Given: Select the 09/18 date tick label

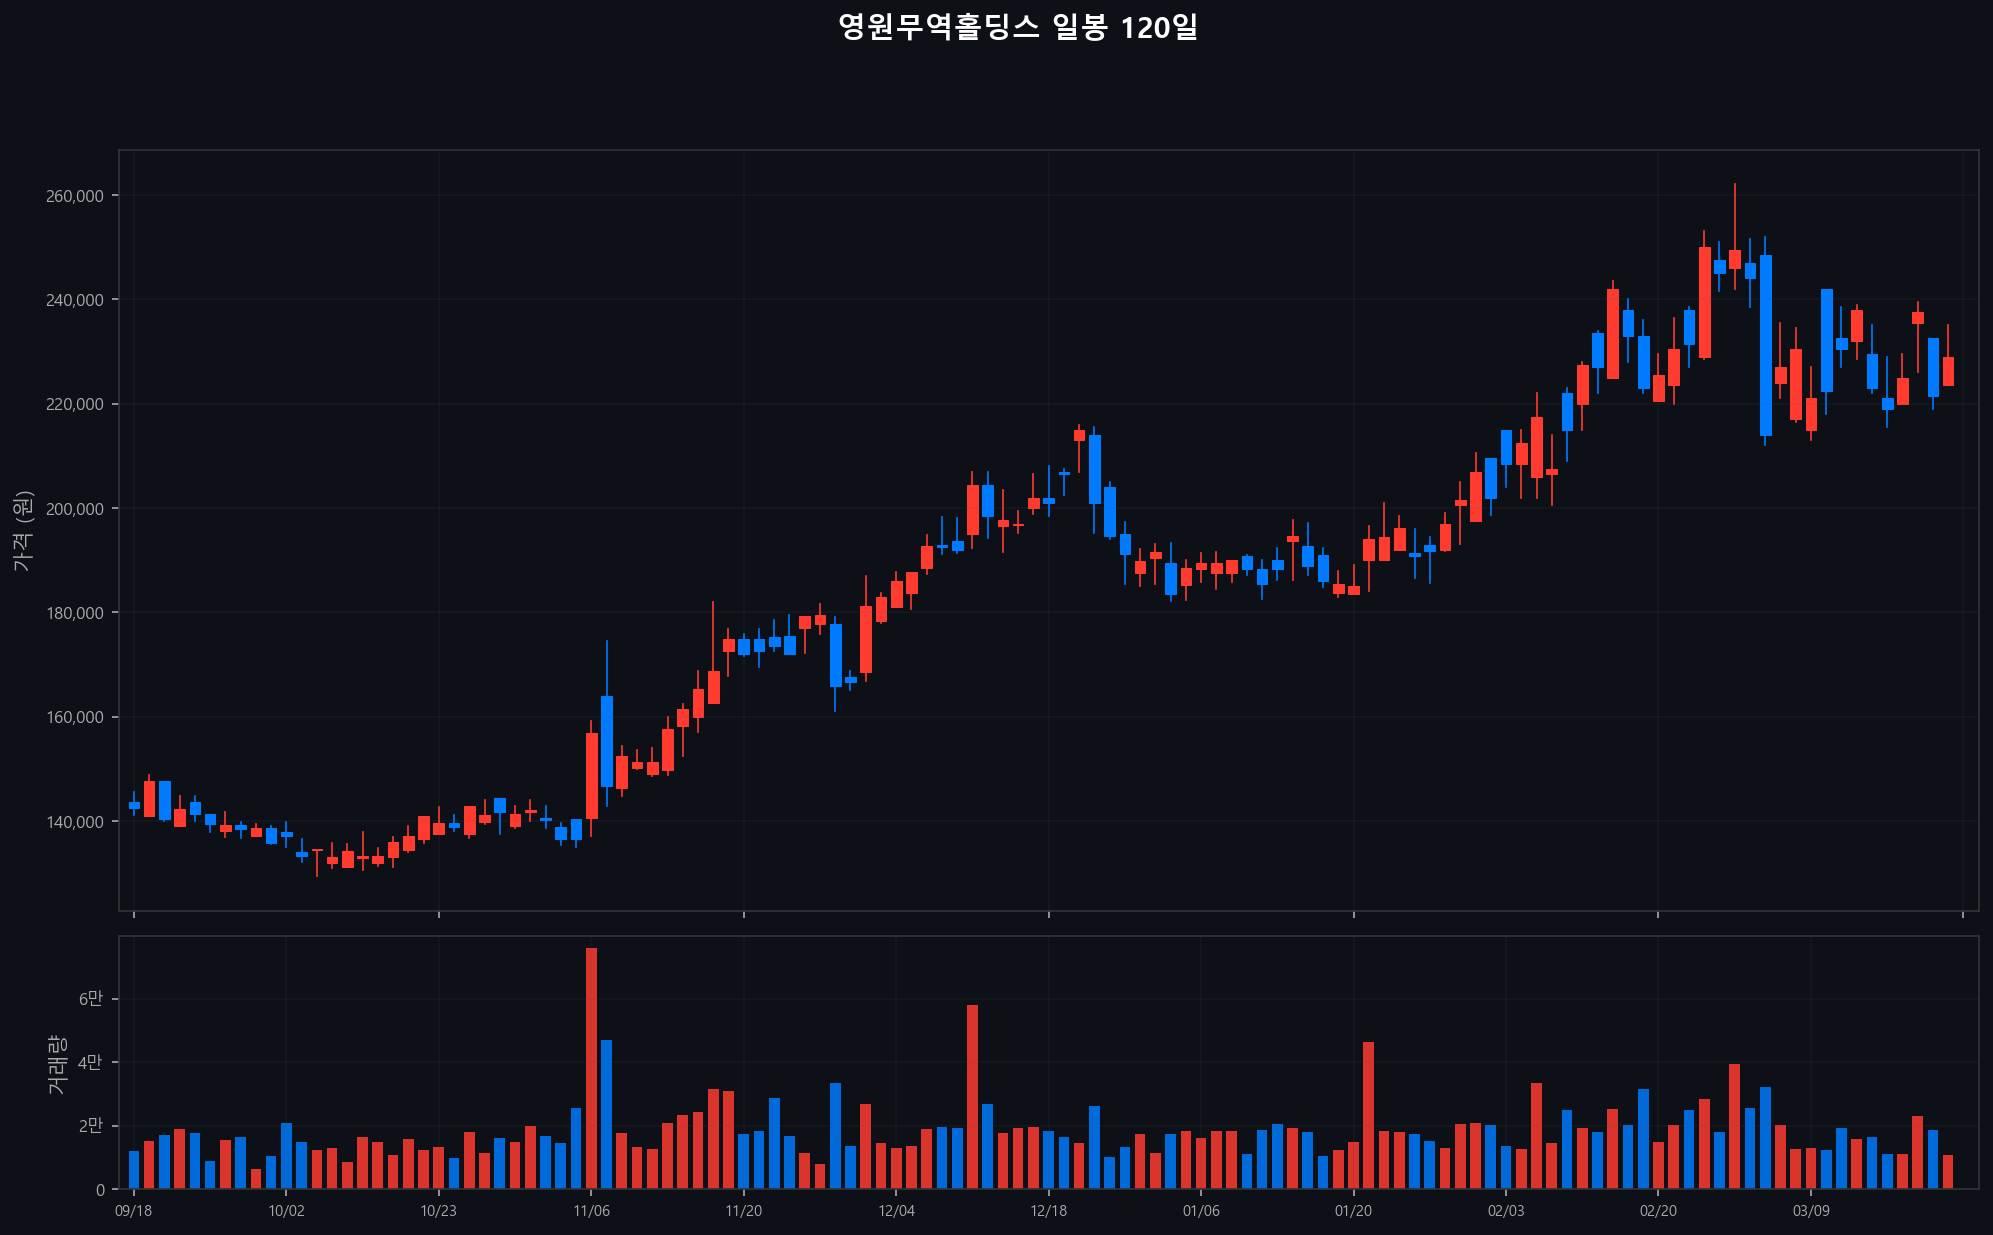Looking at the screenshot, I should click(134, 1211).
